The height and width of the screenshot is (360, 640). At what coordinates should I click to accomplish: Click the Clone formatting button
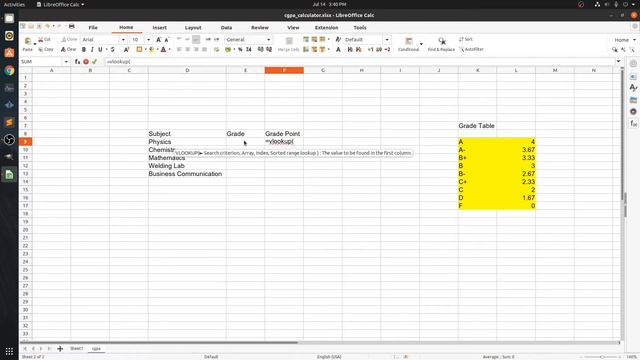(x=69, y=40)
